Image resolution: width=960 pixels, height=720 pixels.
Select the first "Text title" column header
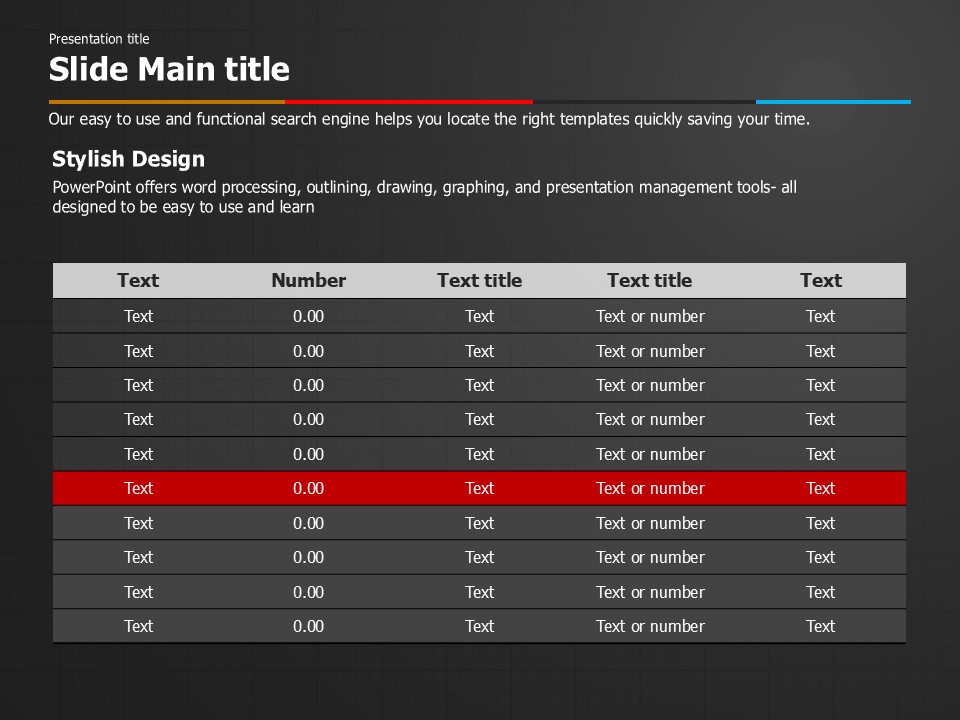point(479,281)
